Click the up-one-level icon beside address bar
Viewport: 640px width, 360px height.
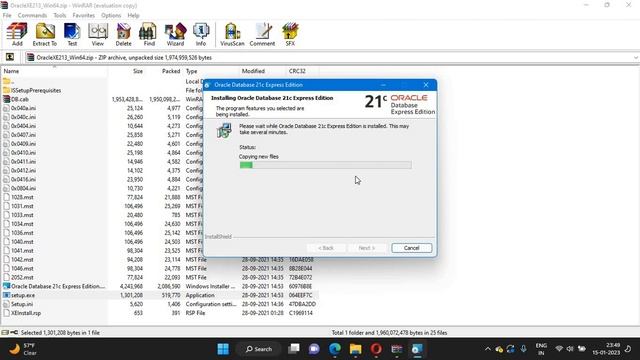pyautogui.click(x=10, y=58)
